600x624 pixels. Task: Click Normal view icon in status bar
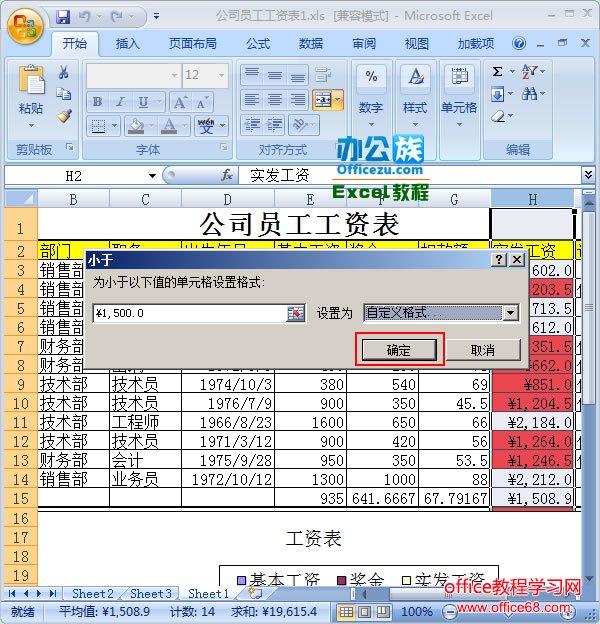[346, 611]
